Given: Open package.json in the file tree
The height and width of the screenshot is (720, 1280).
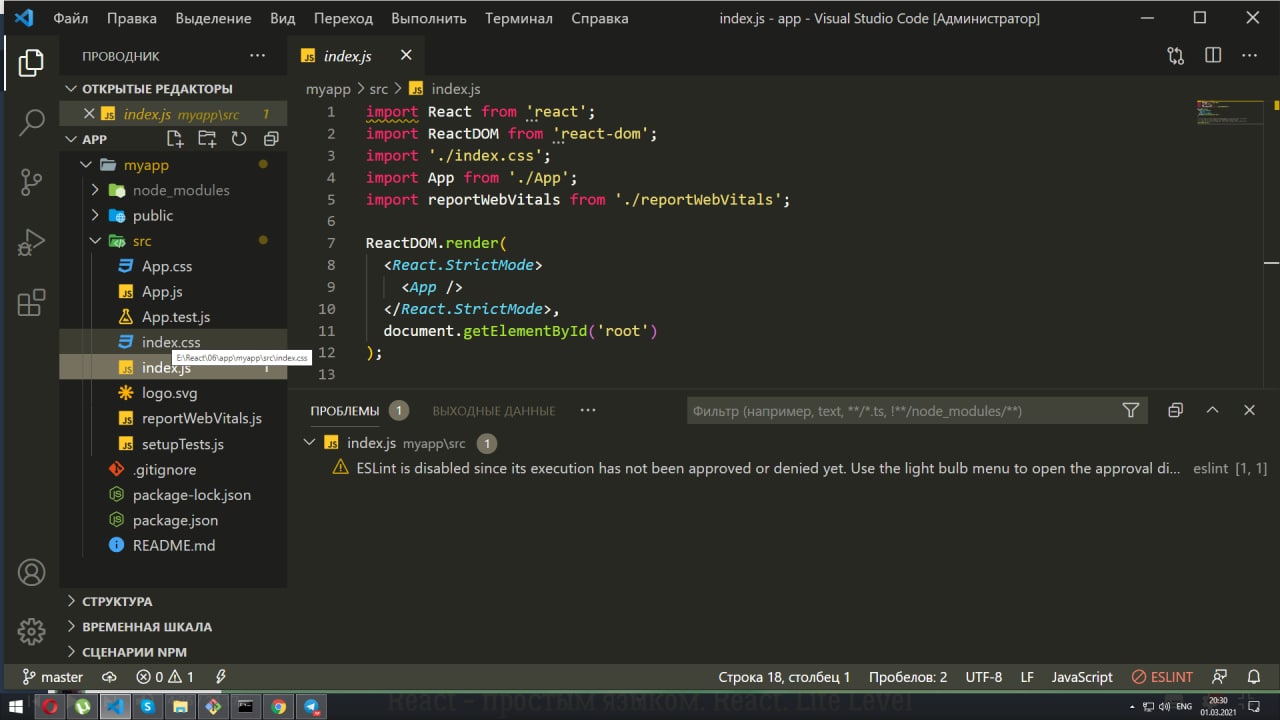Looking at the screenshot, I should [173, 520].
